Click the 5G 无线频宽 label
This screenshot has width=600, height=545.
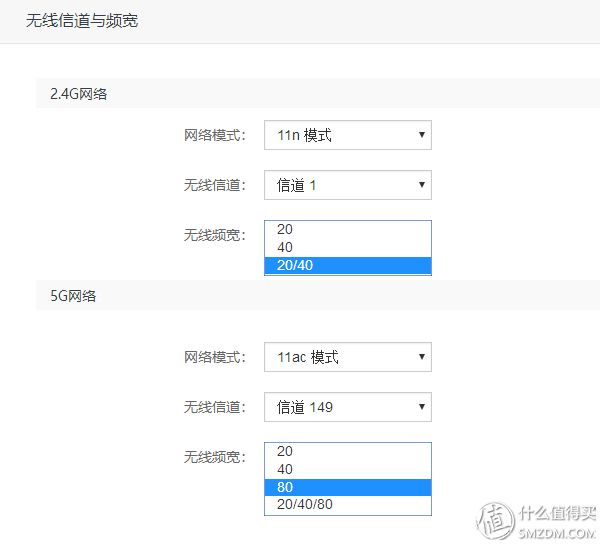click(215, 457)
